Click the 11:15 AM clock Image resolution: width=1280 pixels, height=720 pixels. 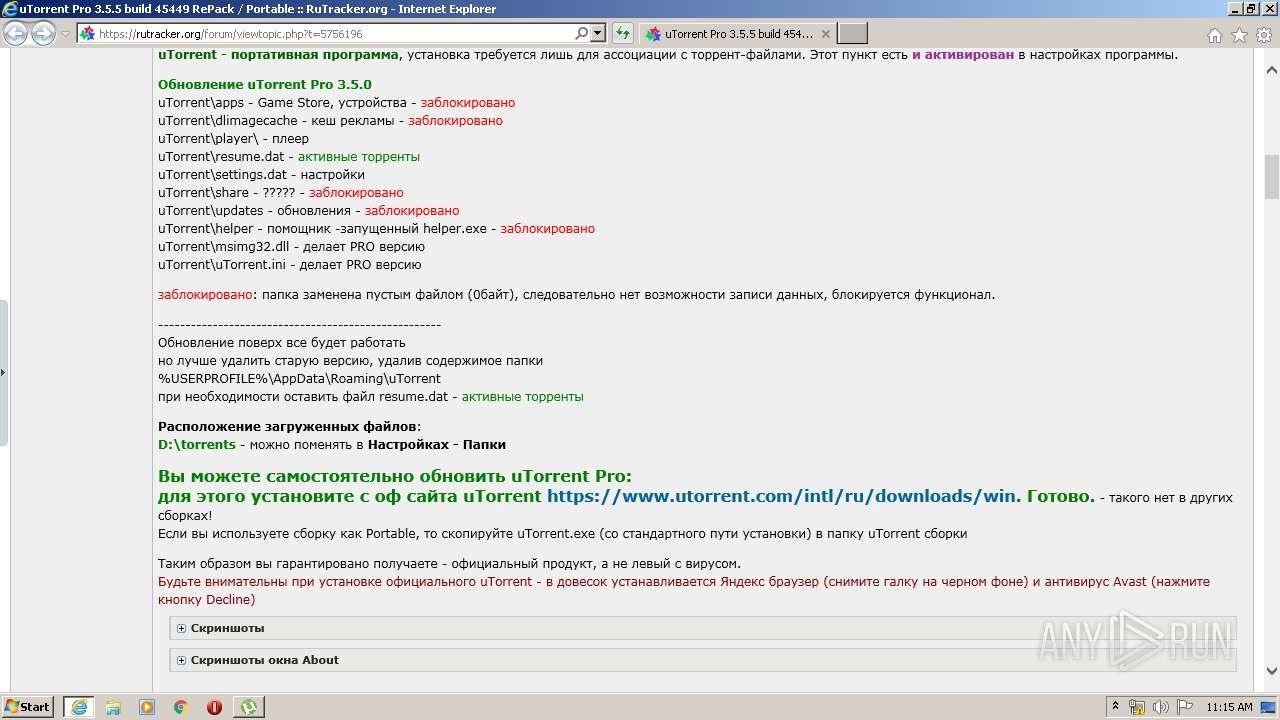click(1229, 706)
